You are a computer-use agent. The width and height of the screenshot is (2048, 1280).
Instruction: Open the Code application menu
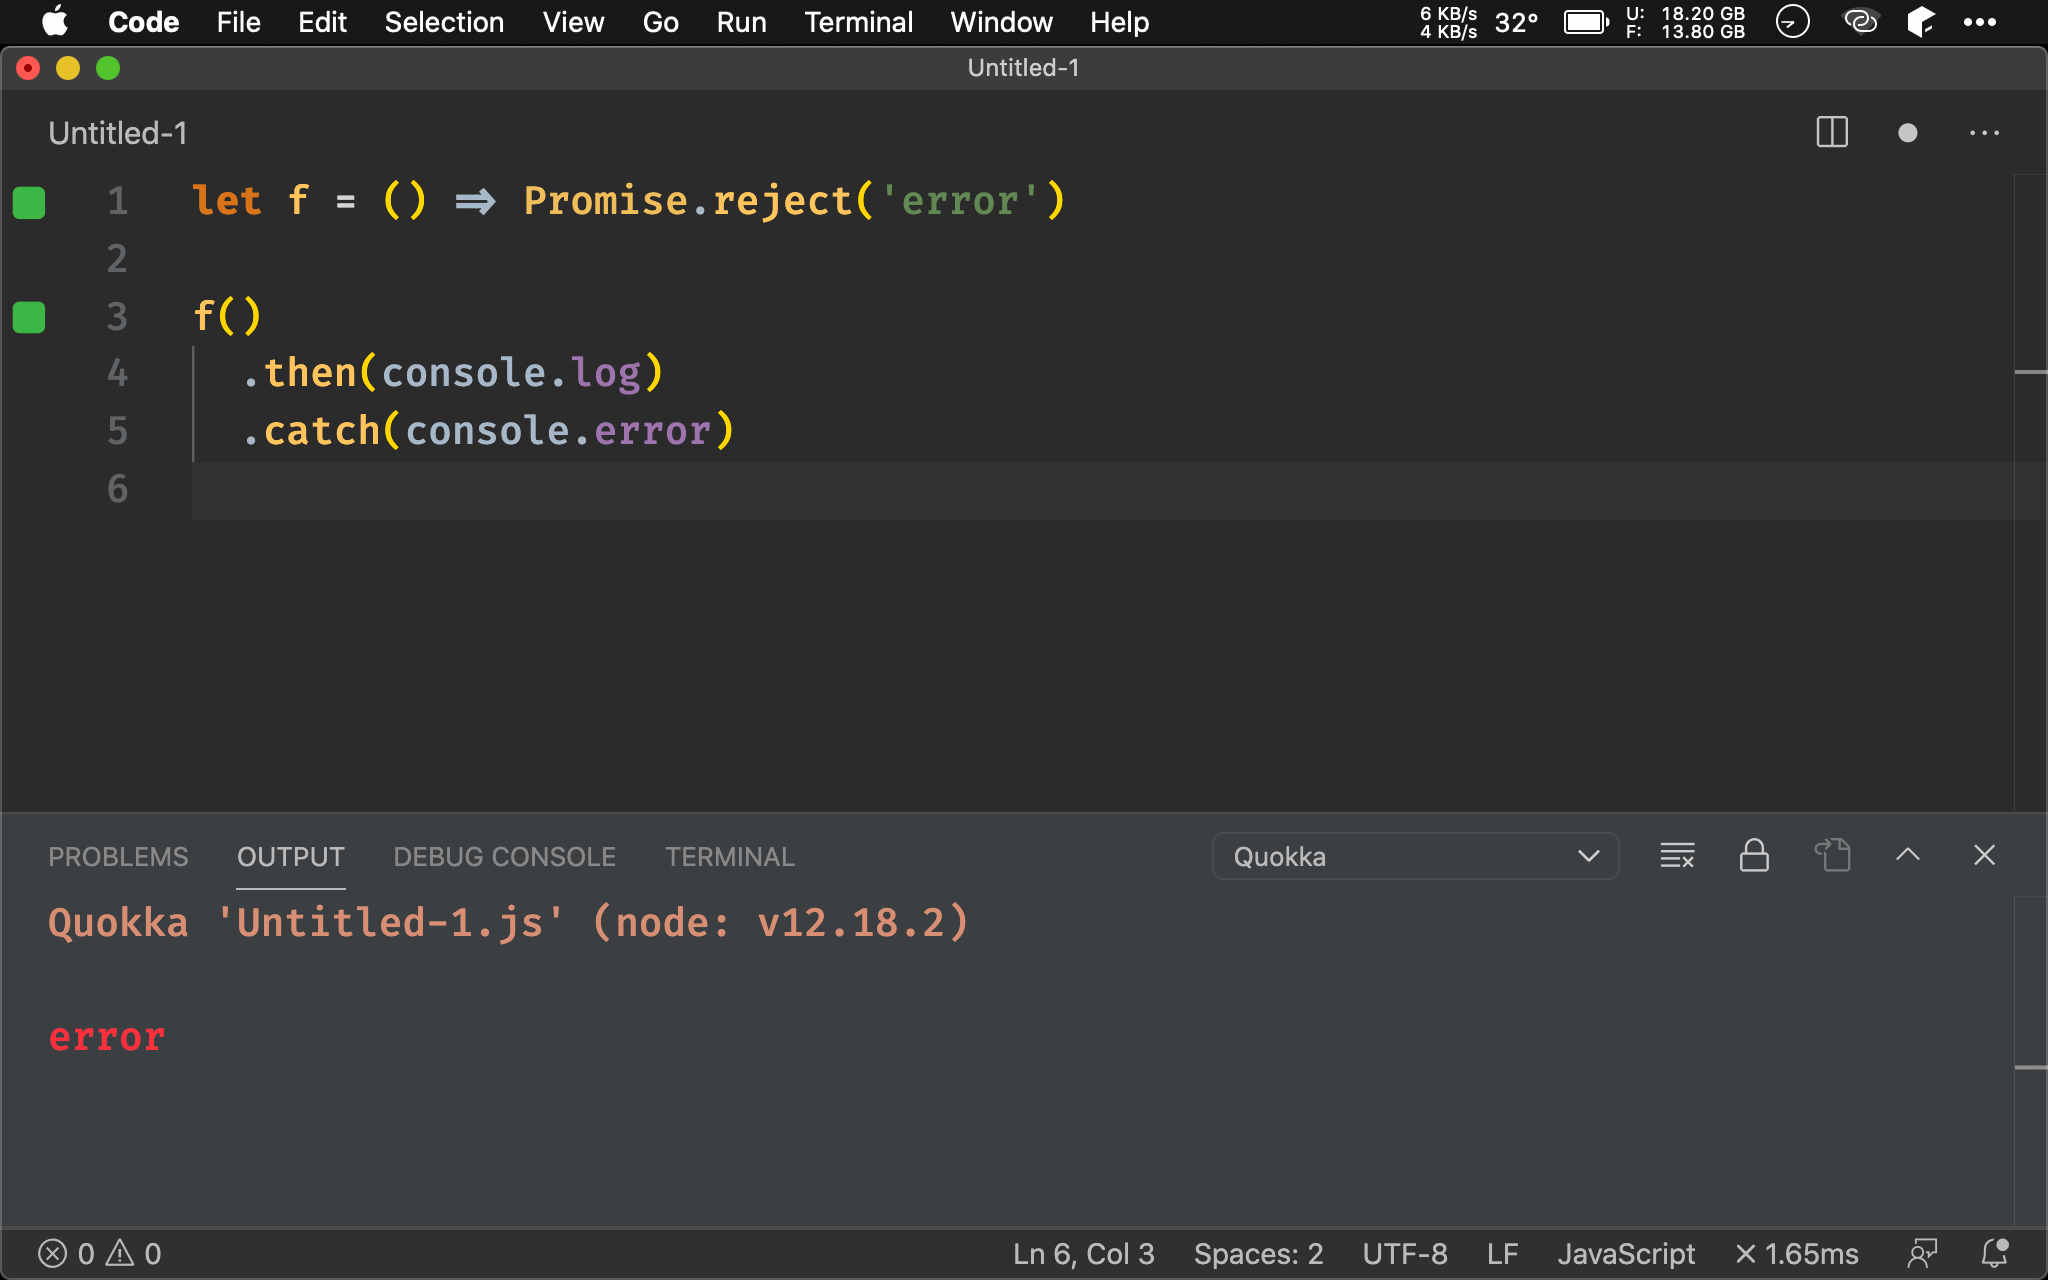[x=143, y=22]
